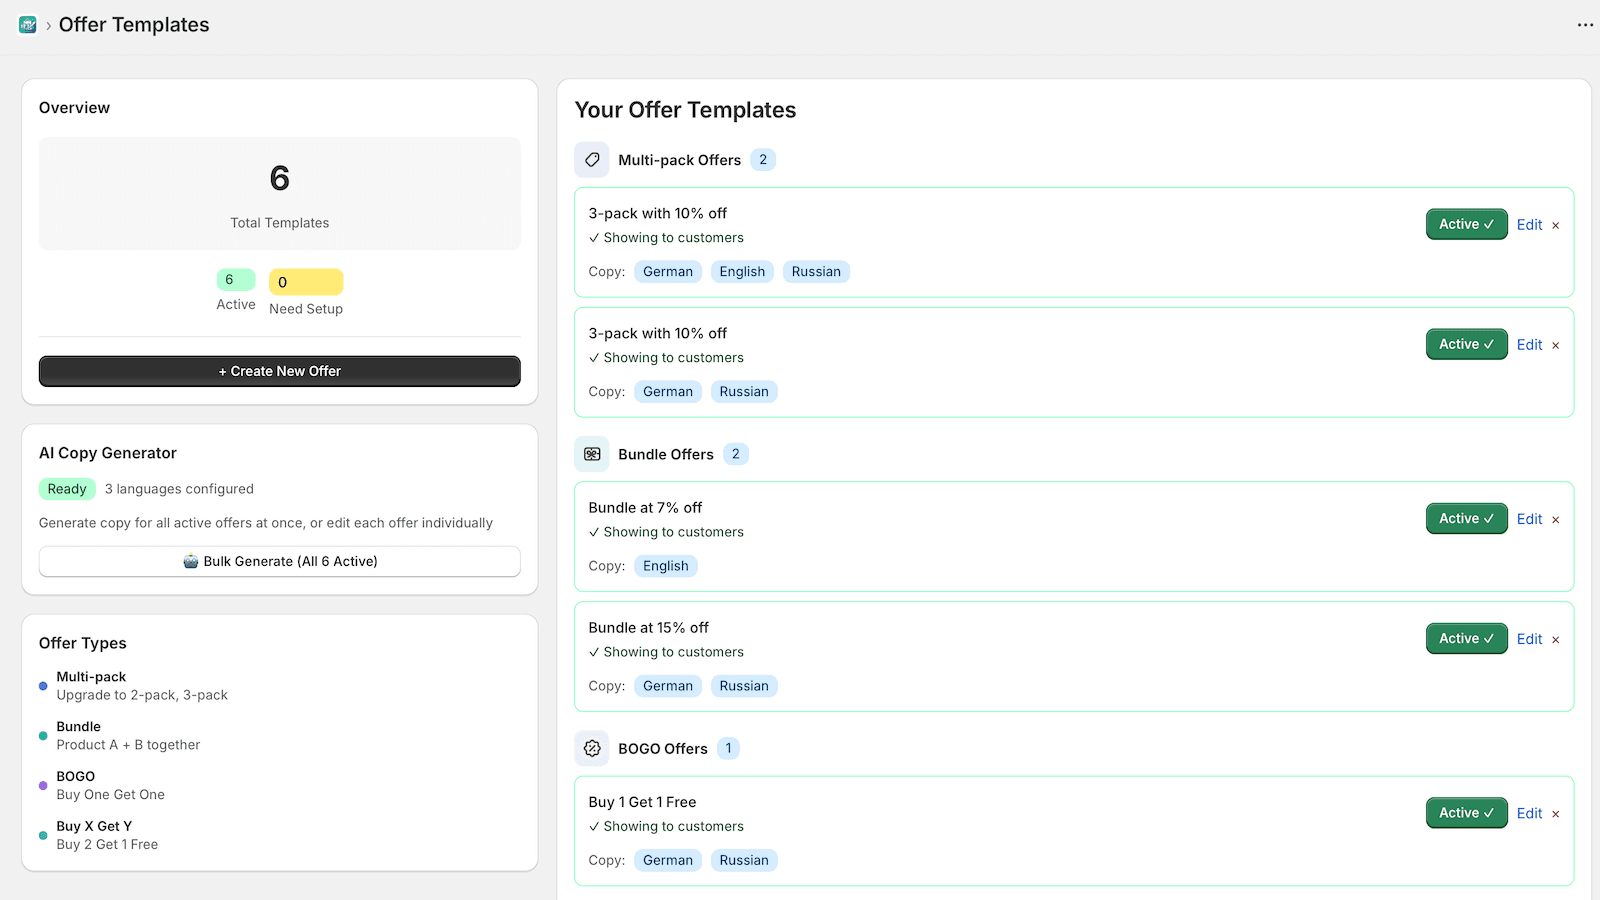This screenshot has width=1600, height=900.
Task: Collapse the Multi-pack Offers section
Action: click(680, 159)
